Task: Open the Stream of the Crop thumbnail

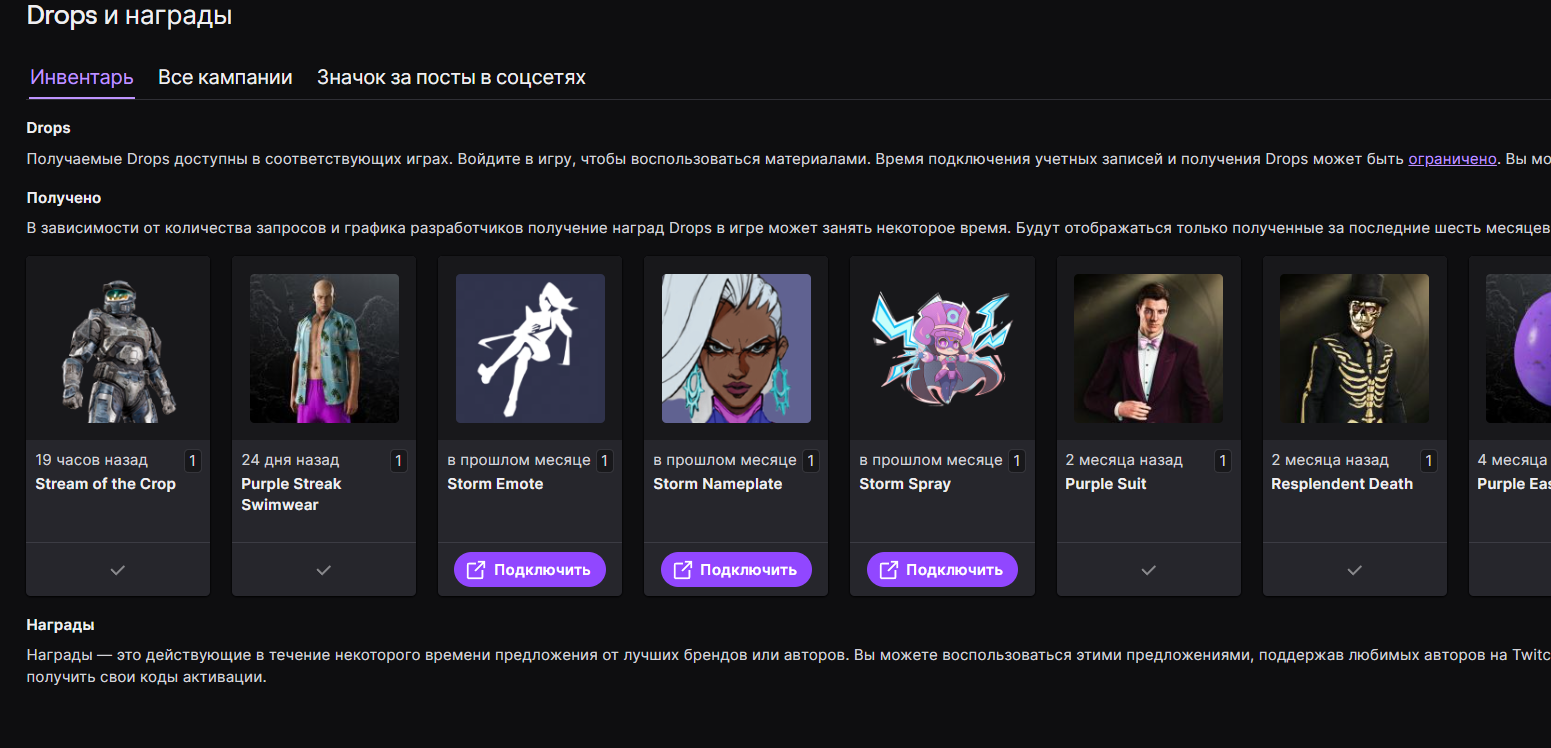Action: pos(118,348)
